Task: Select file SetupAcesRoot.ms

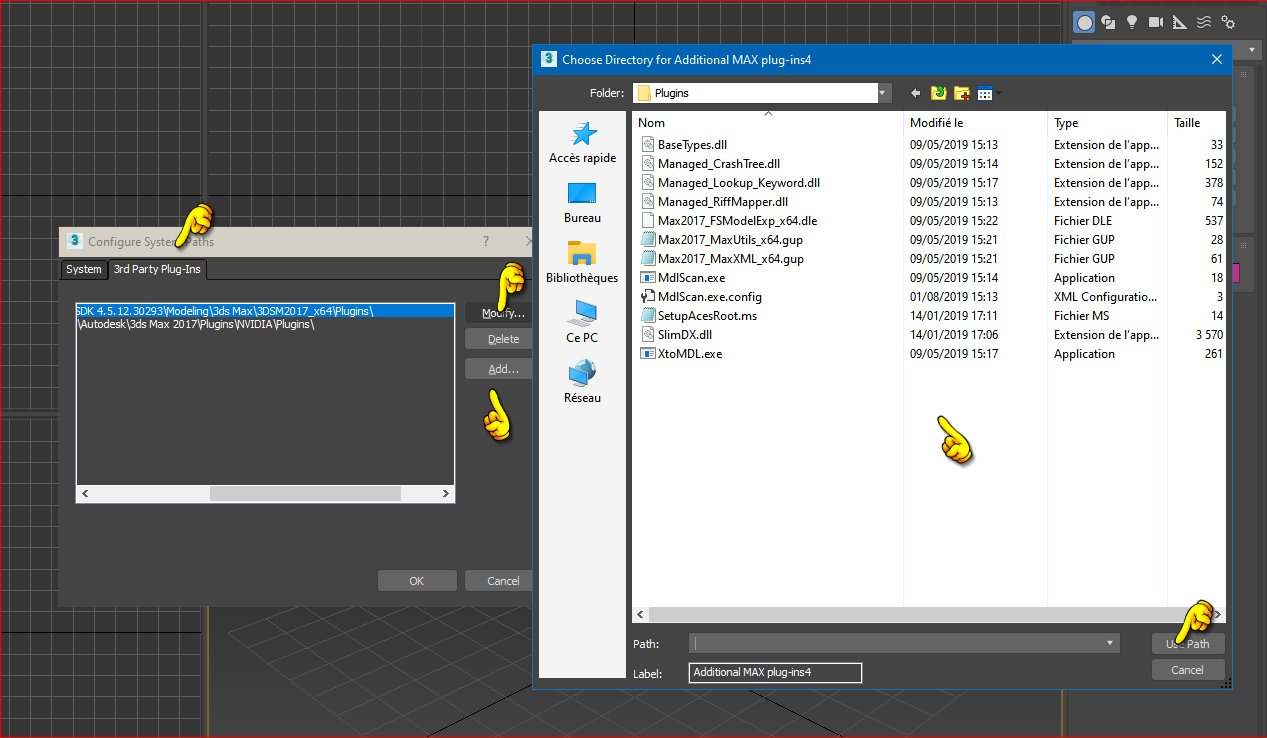Action: click(707, 316)
